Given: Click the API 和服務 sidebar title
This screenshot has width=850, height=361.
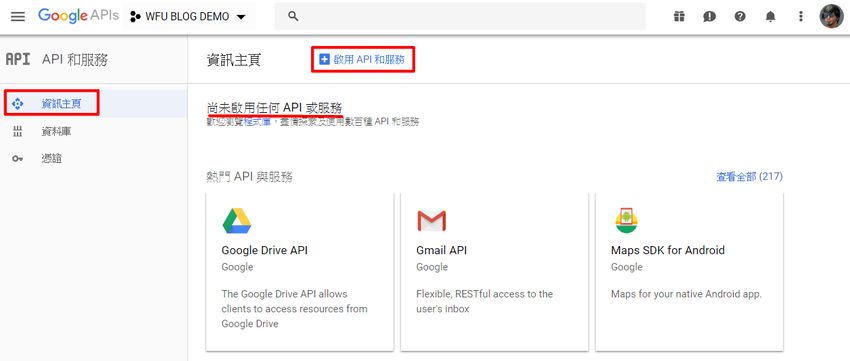Looking at the screenshot, I should coord(75,60).
